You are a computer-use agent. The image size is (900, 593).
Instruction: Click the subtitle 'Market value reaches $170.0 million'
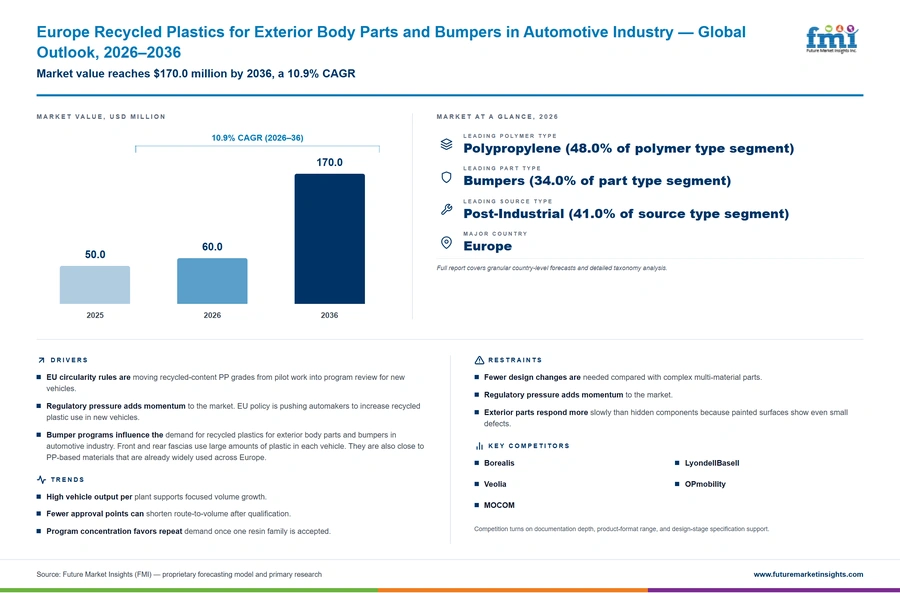click(x=196, y=73)
